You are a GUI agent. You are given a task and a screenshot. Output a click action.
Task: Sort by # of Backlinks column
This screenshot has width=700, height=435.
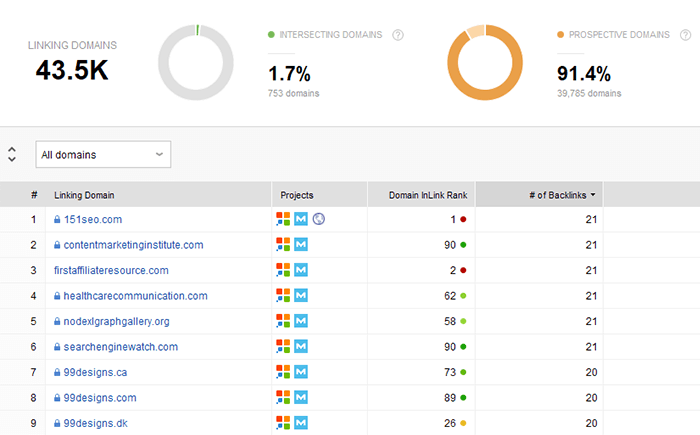pos(539,195)
